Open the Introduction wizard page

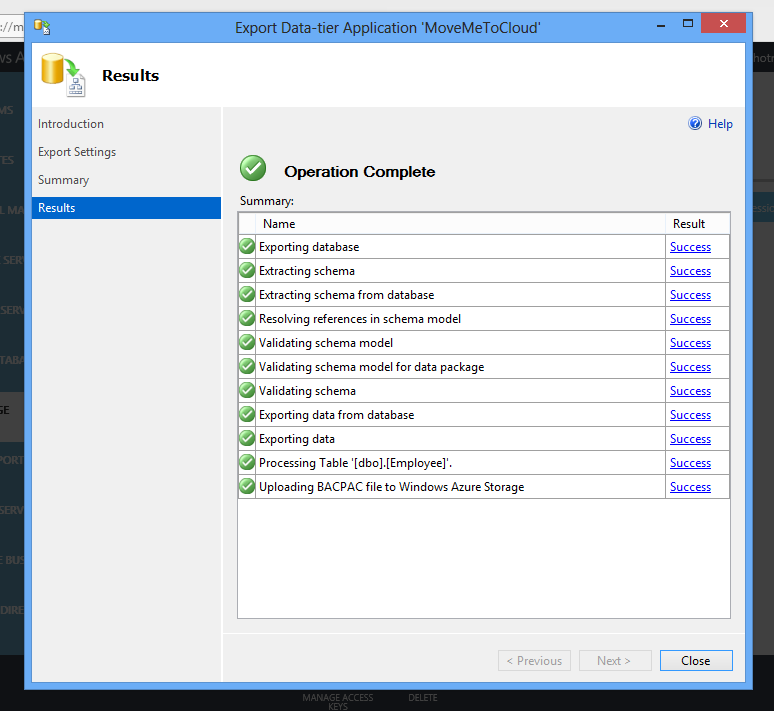[71, 124]
